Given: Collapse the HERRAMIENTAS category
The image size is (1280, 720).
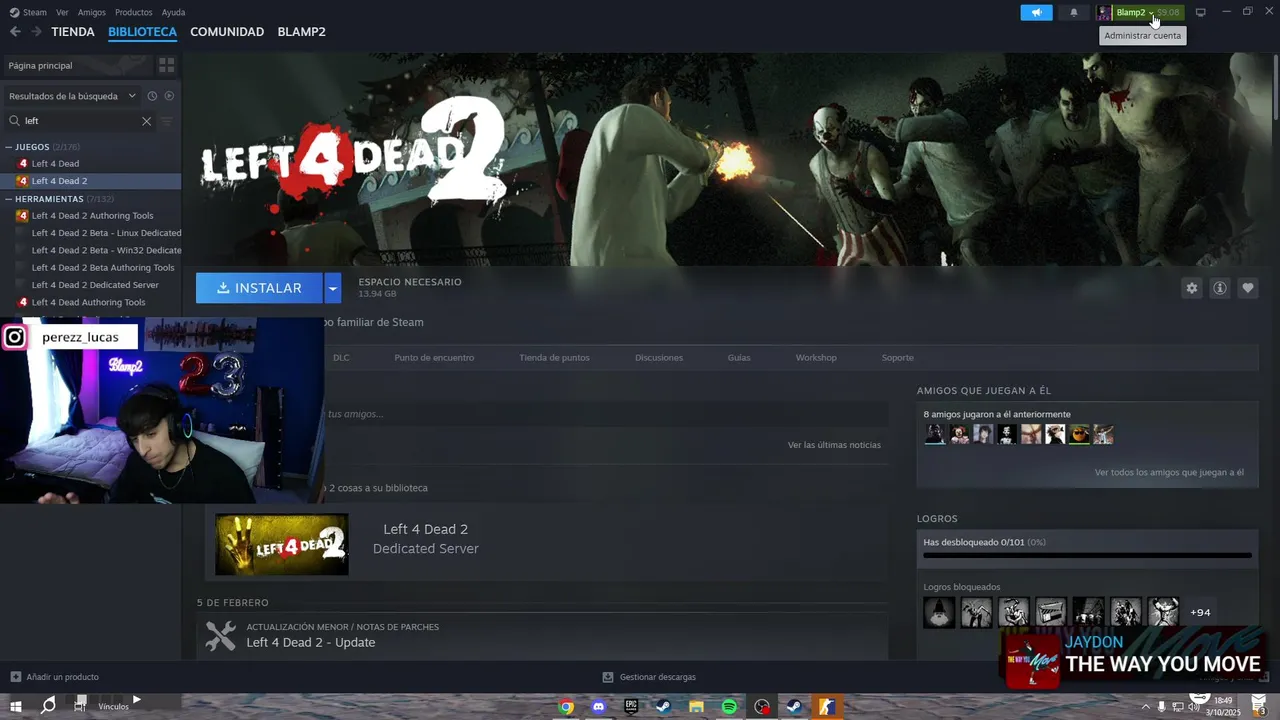Looking at the screenshot, I should coord(9,199).
